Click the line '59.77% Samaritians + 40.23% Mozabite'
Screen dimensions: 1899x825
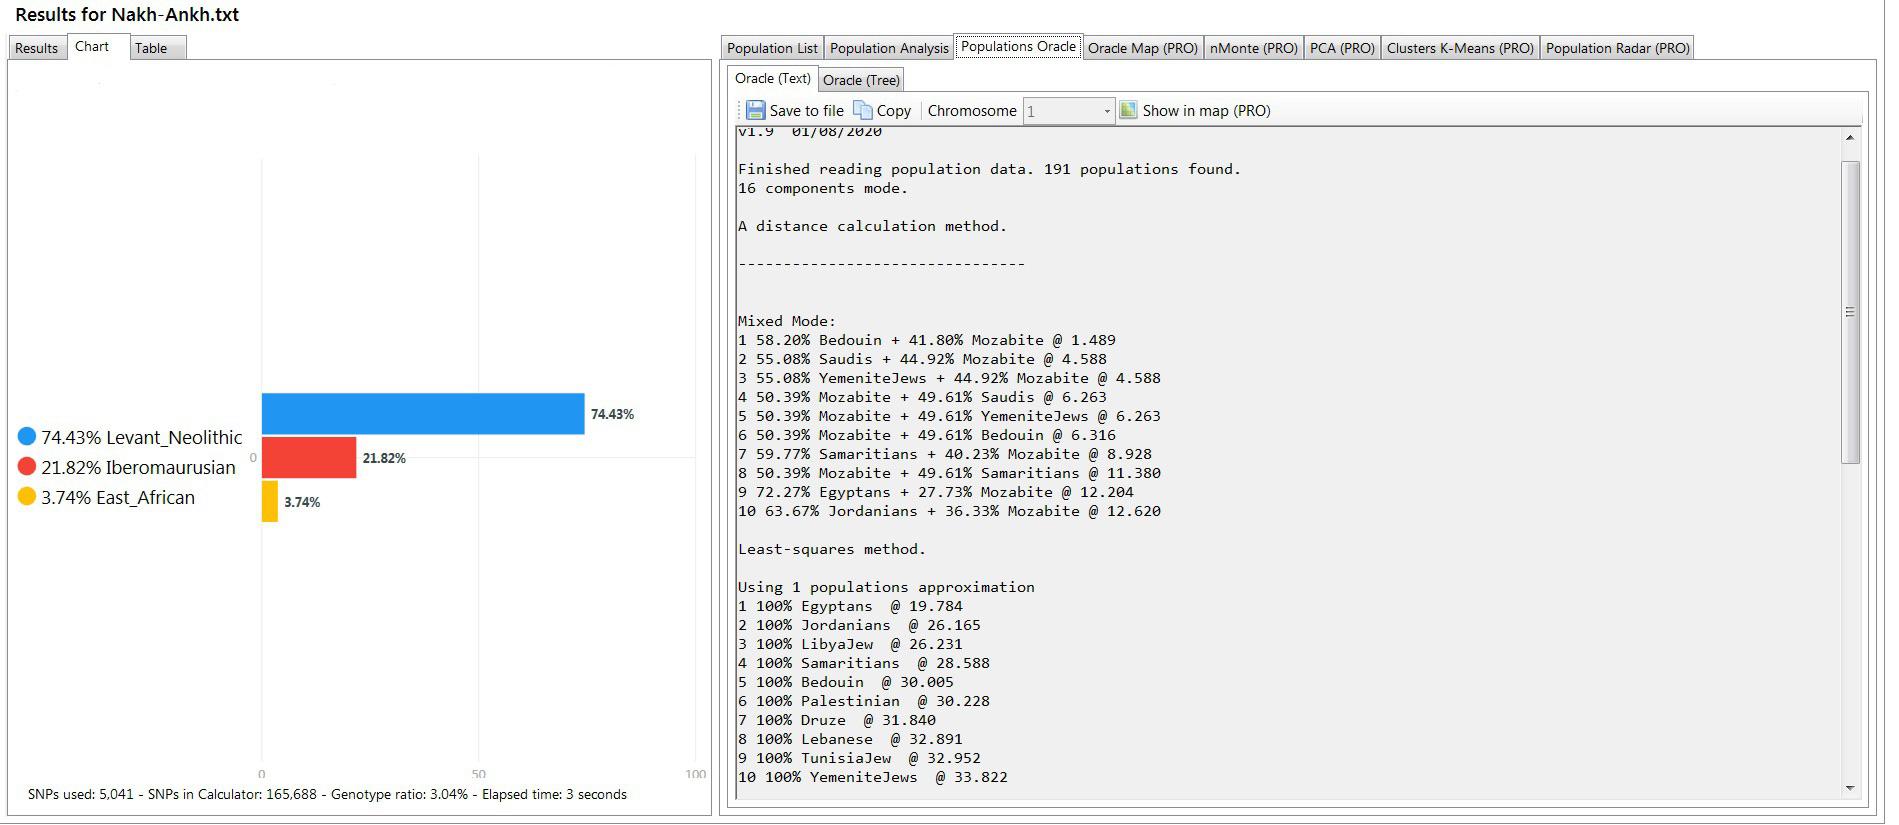coord(945,454)
